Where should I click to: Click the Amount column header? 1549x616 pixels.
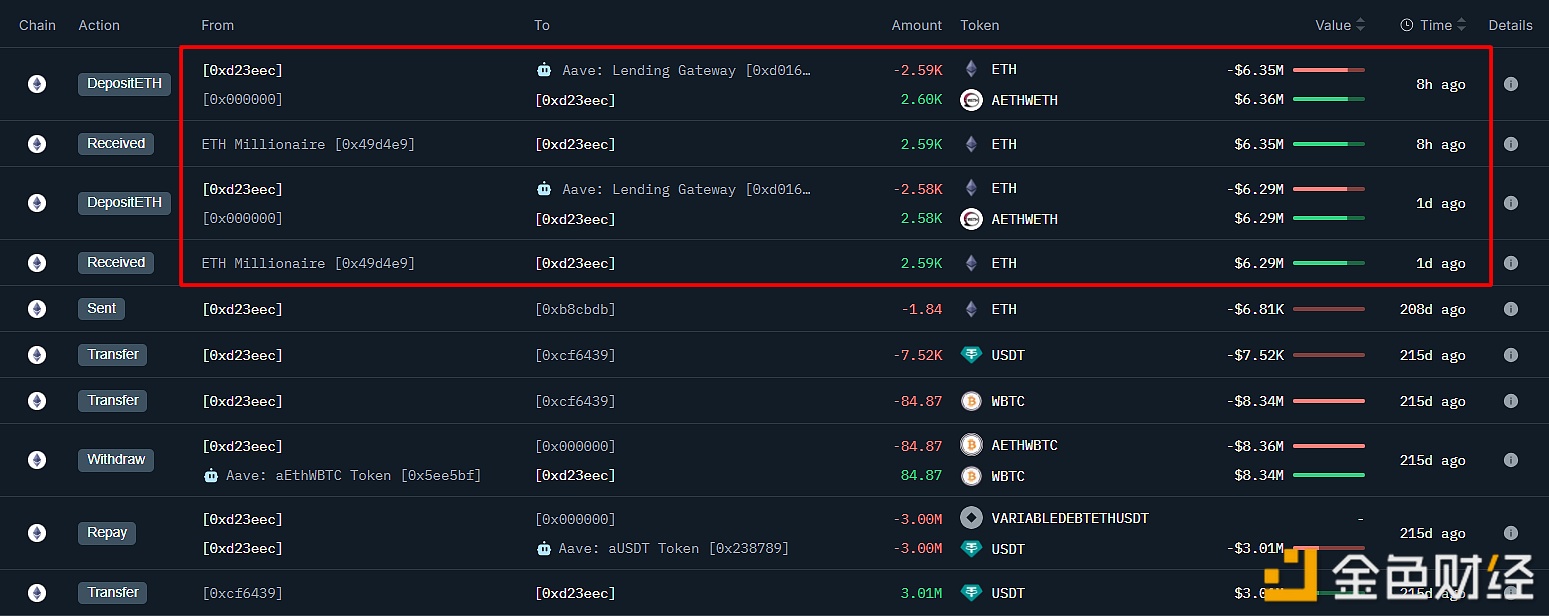[x=916, y=25]
